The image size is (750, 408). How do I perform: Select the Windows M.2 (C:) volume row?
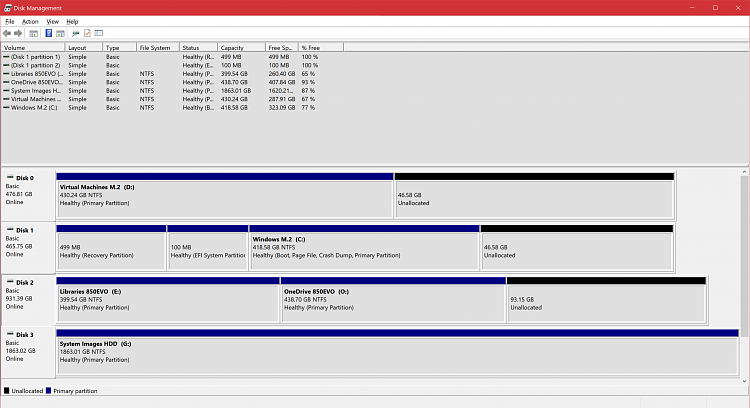tap(172, 108)
